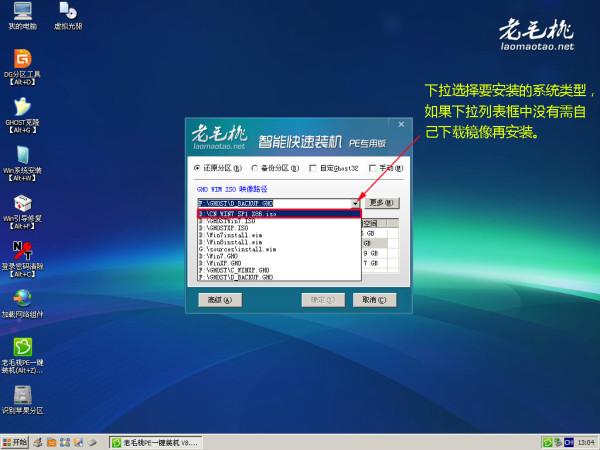Viewport: 600px width, 450px height.
Task: Click the orange folder quick-launch icon
Action: 51,443
